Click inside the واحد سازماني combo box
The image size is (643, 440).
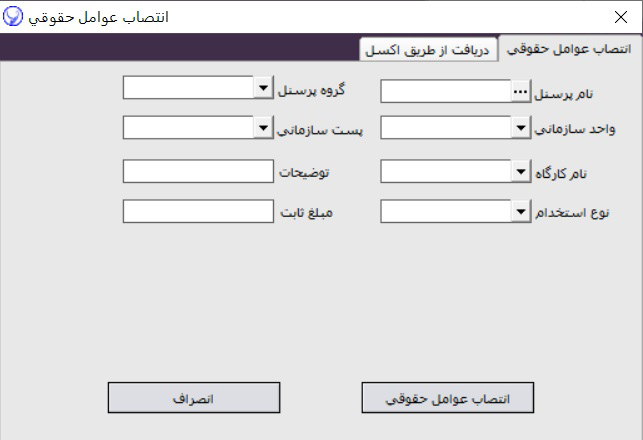click(445, 128)
